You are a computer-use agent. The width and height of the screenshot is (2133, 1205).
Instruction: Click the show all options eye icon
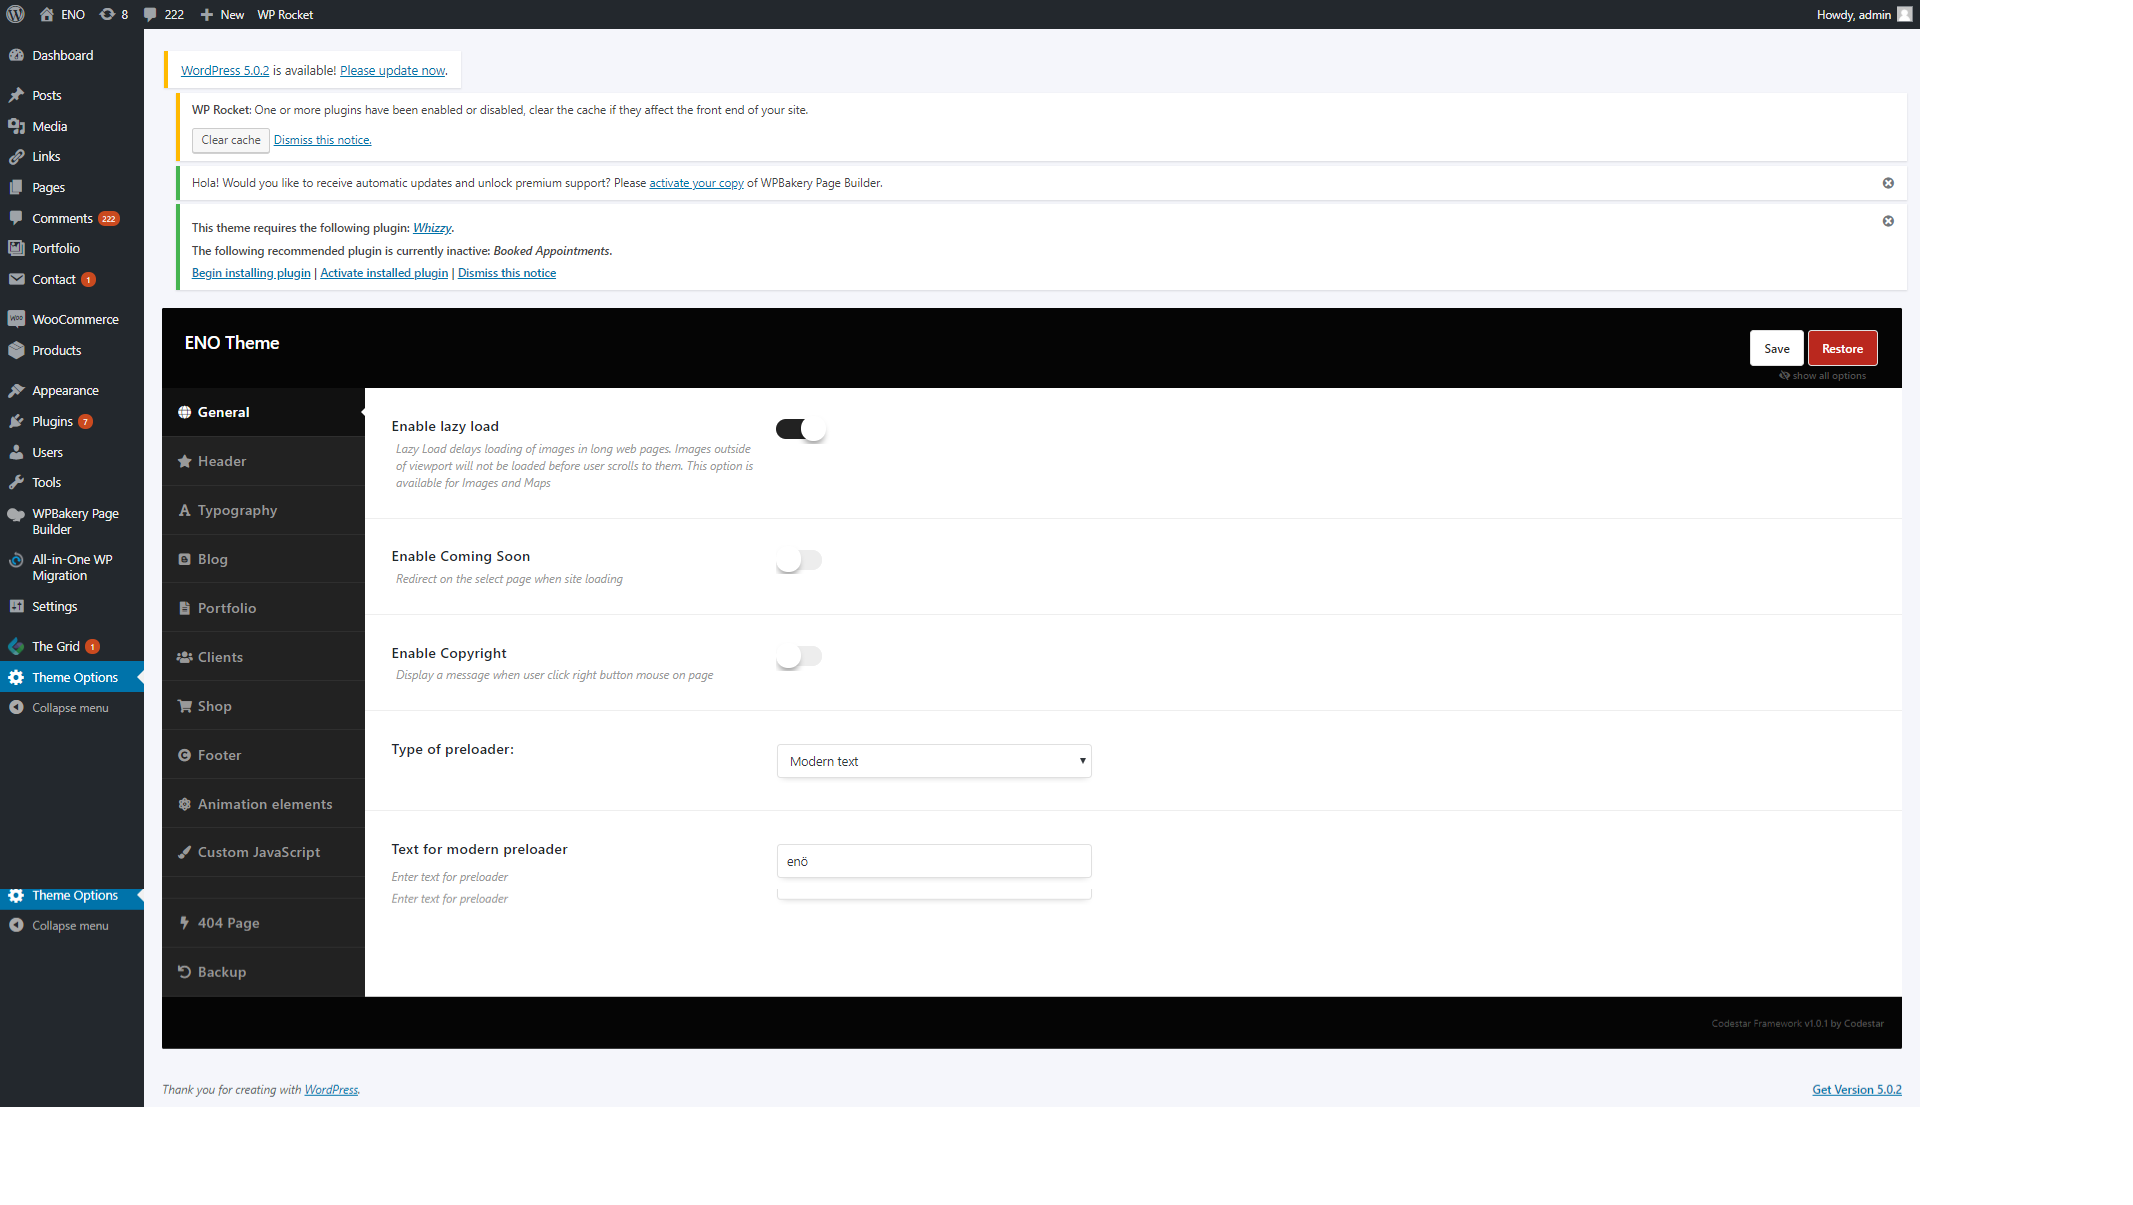click(x=1784, y=376)
